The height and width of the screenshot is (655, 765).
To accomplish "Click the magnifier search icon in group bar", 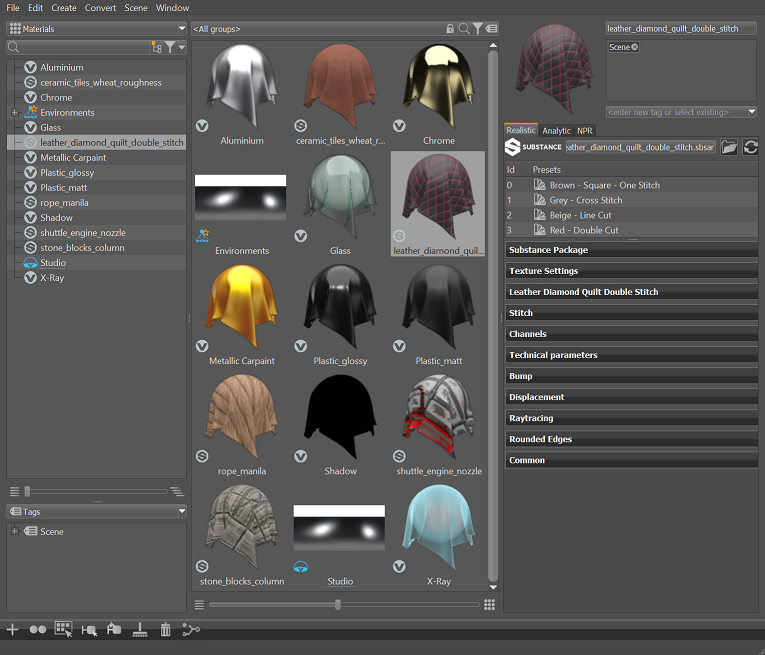I will click(463, 29).
